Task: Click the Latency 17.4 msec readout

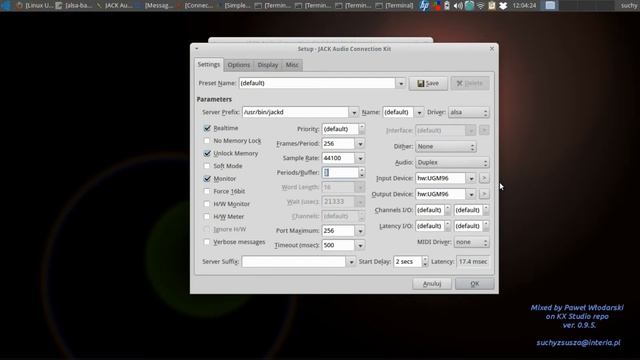Action: pos(473,262)
